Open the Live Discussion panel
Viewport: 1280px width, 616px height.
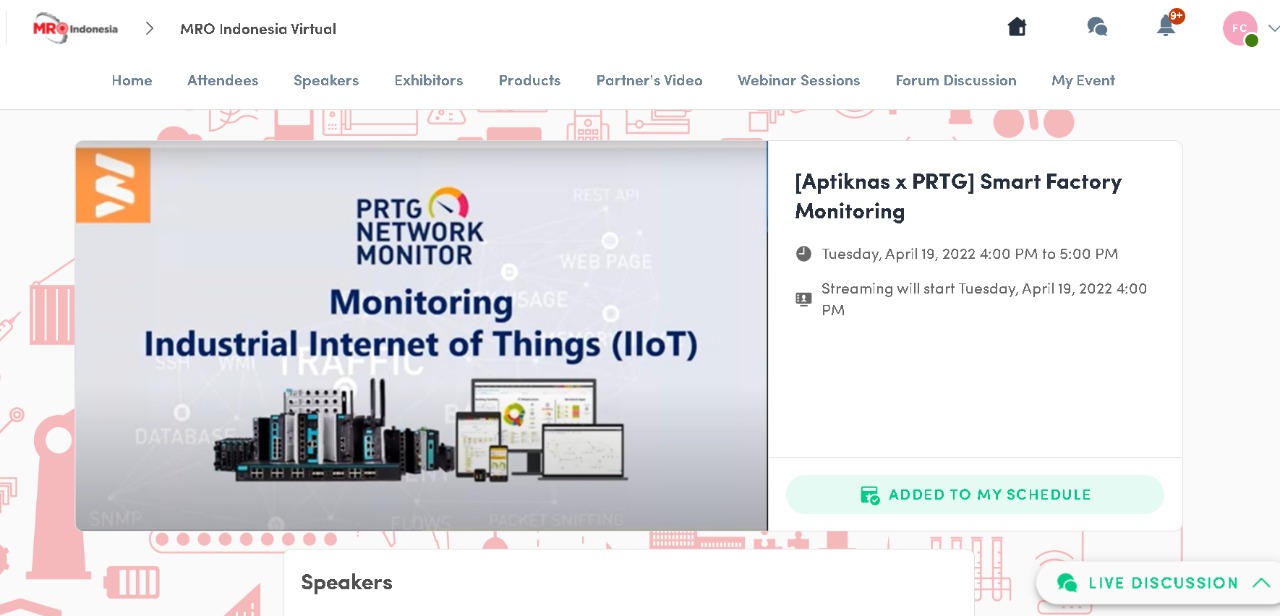tap(1158, 583)
